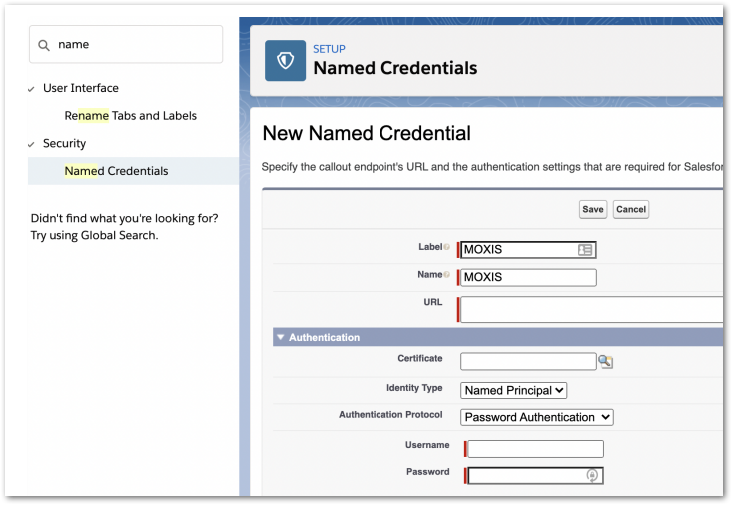Collapse the Authentication section triangle
This screenshot has height=505, width=732.
281,338
